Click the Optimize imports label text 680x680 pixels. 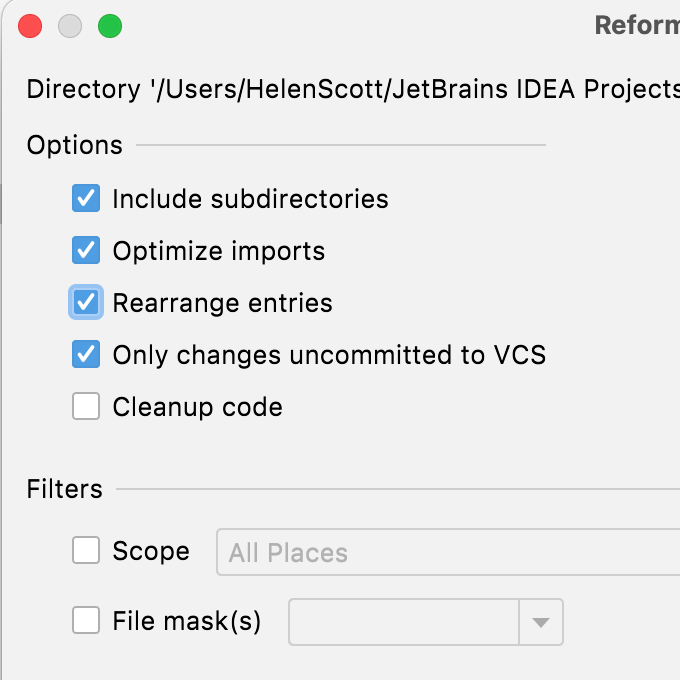(219, 250)
